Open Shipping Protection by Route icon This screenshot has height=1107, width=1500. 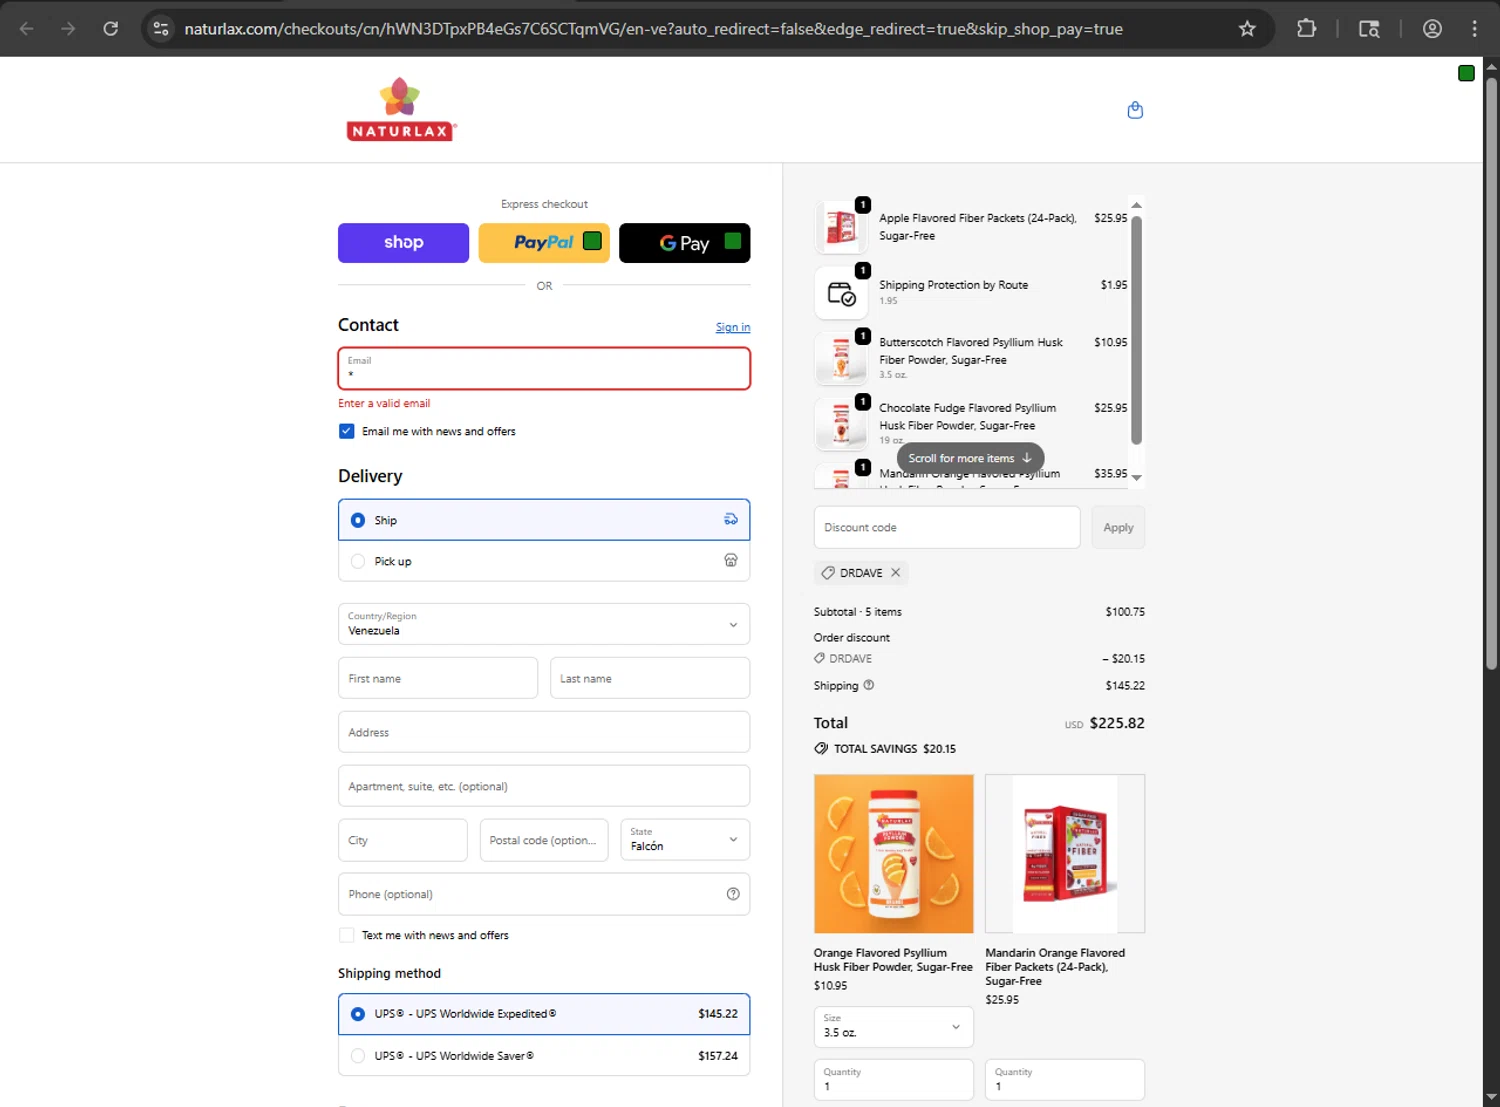tap(842, 293)
